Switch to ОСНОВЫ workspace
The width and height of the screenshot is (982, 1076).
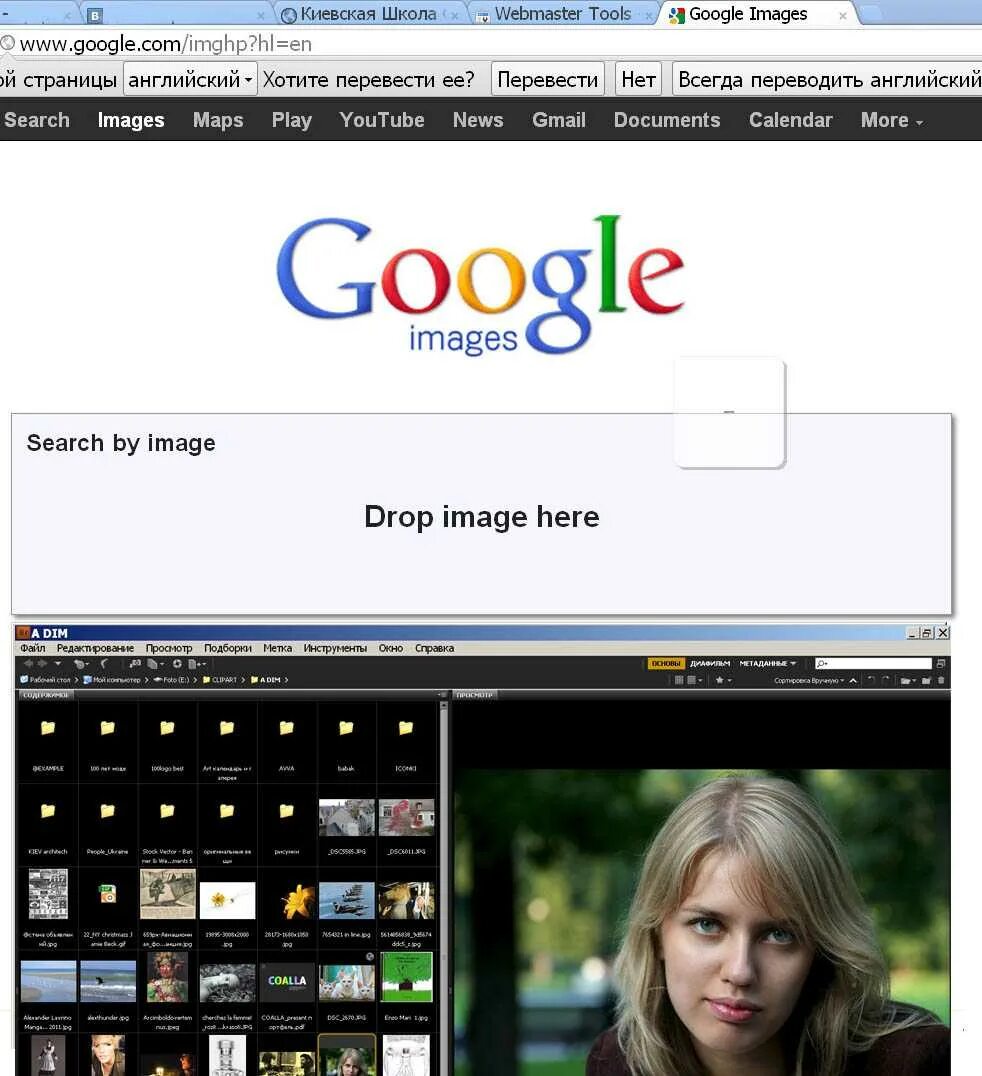pos(666,664)
